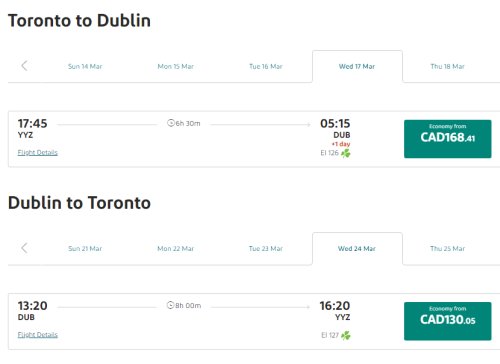Click the previous dates arrow for Toronto to Dublin

coord(24,66)
